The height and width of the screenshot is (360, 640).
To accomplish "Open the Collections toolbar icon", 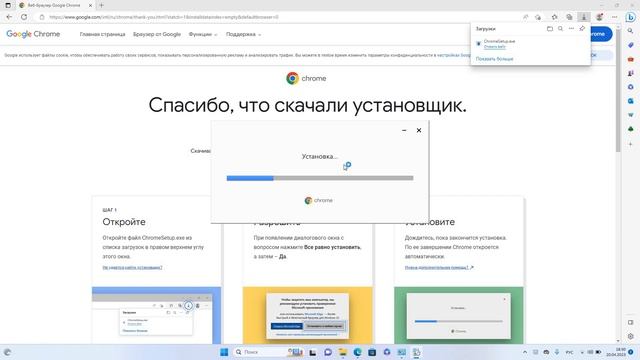I will (x=569, y=17).
